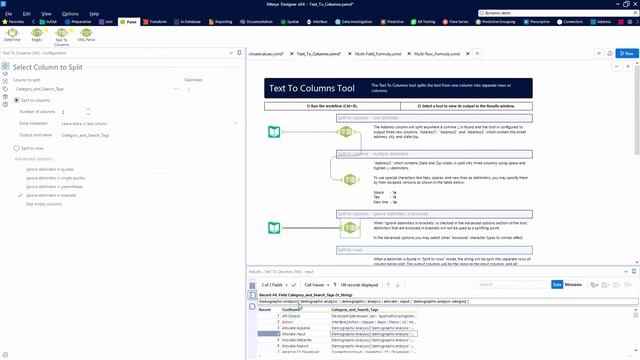Open the Preparation tool category
The width and height of the screenshot is (640, 360).
(78, 22)
